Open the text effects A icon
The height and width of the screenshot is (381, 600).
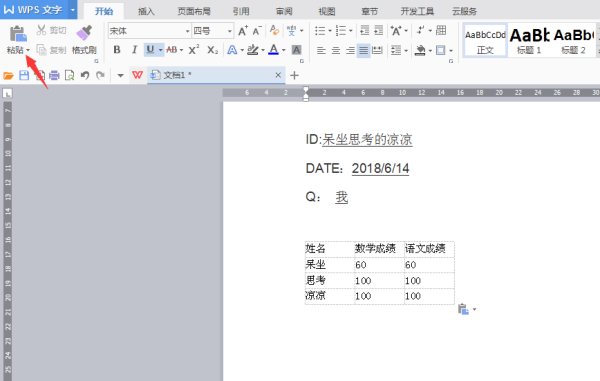232,50
